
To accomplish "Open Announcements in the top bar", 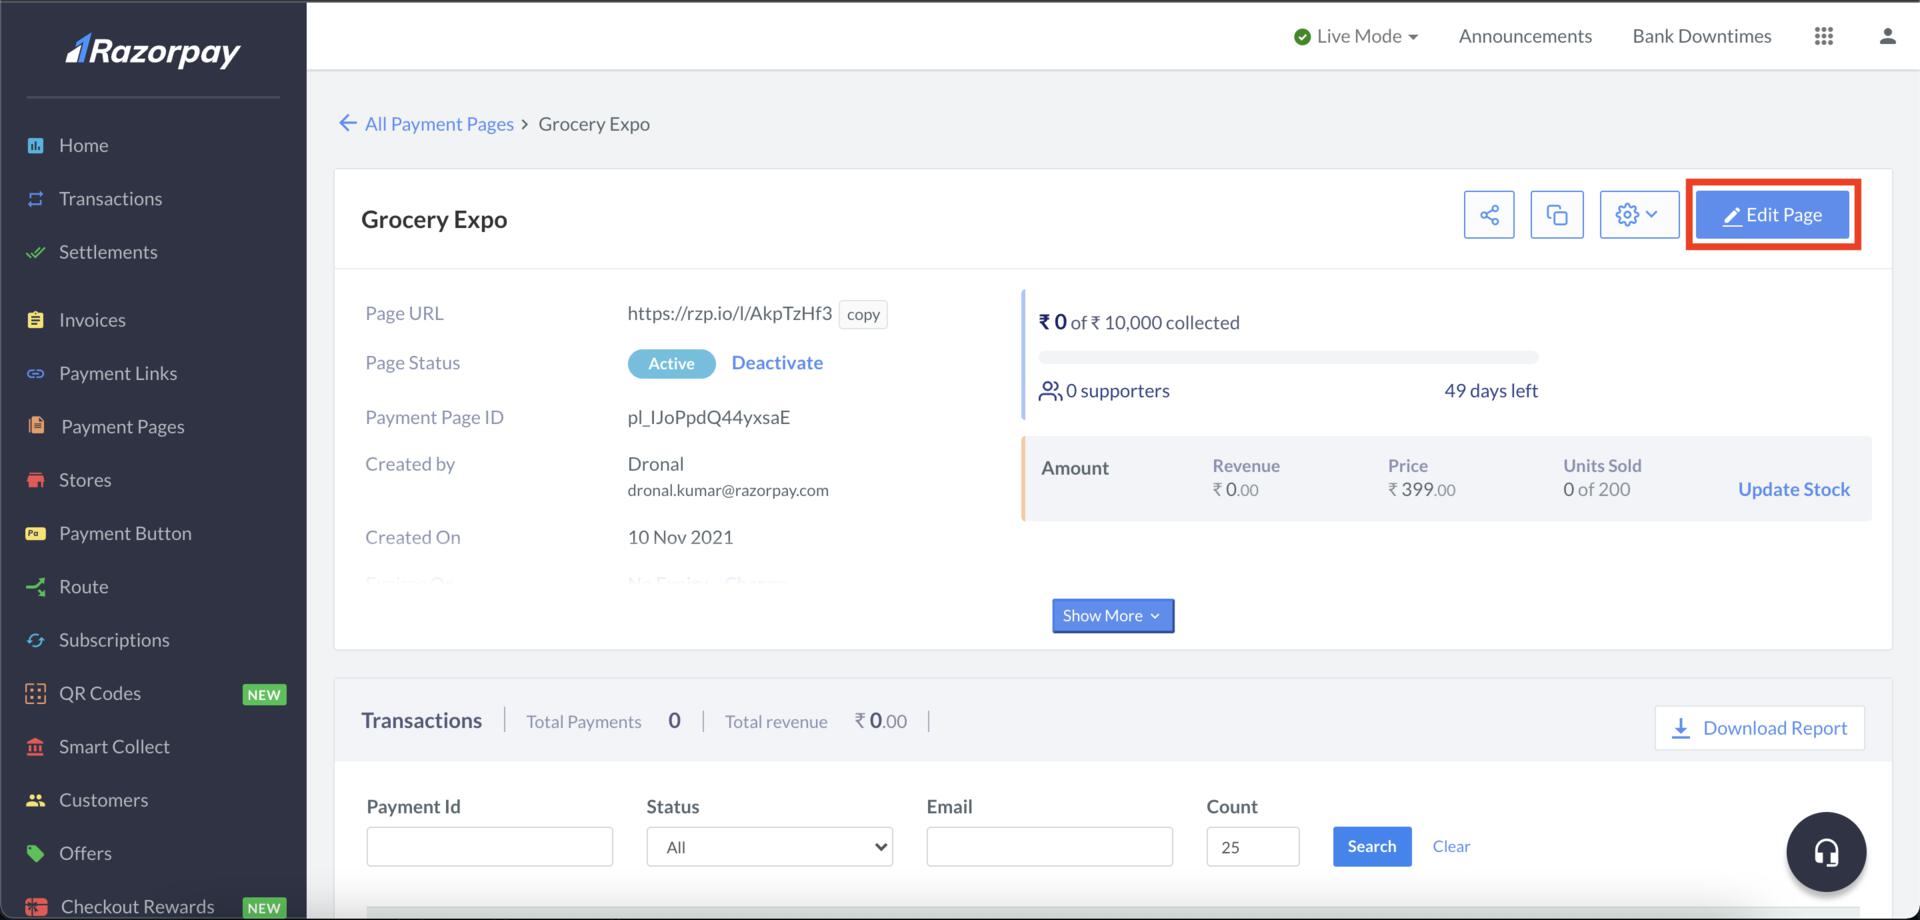I will coord(1525,36).
